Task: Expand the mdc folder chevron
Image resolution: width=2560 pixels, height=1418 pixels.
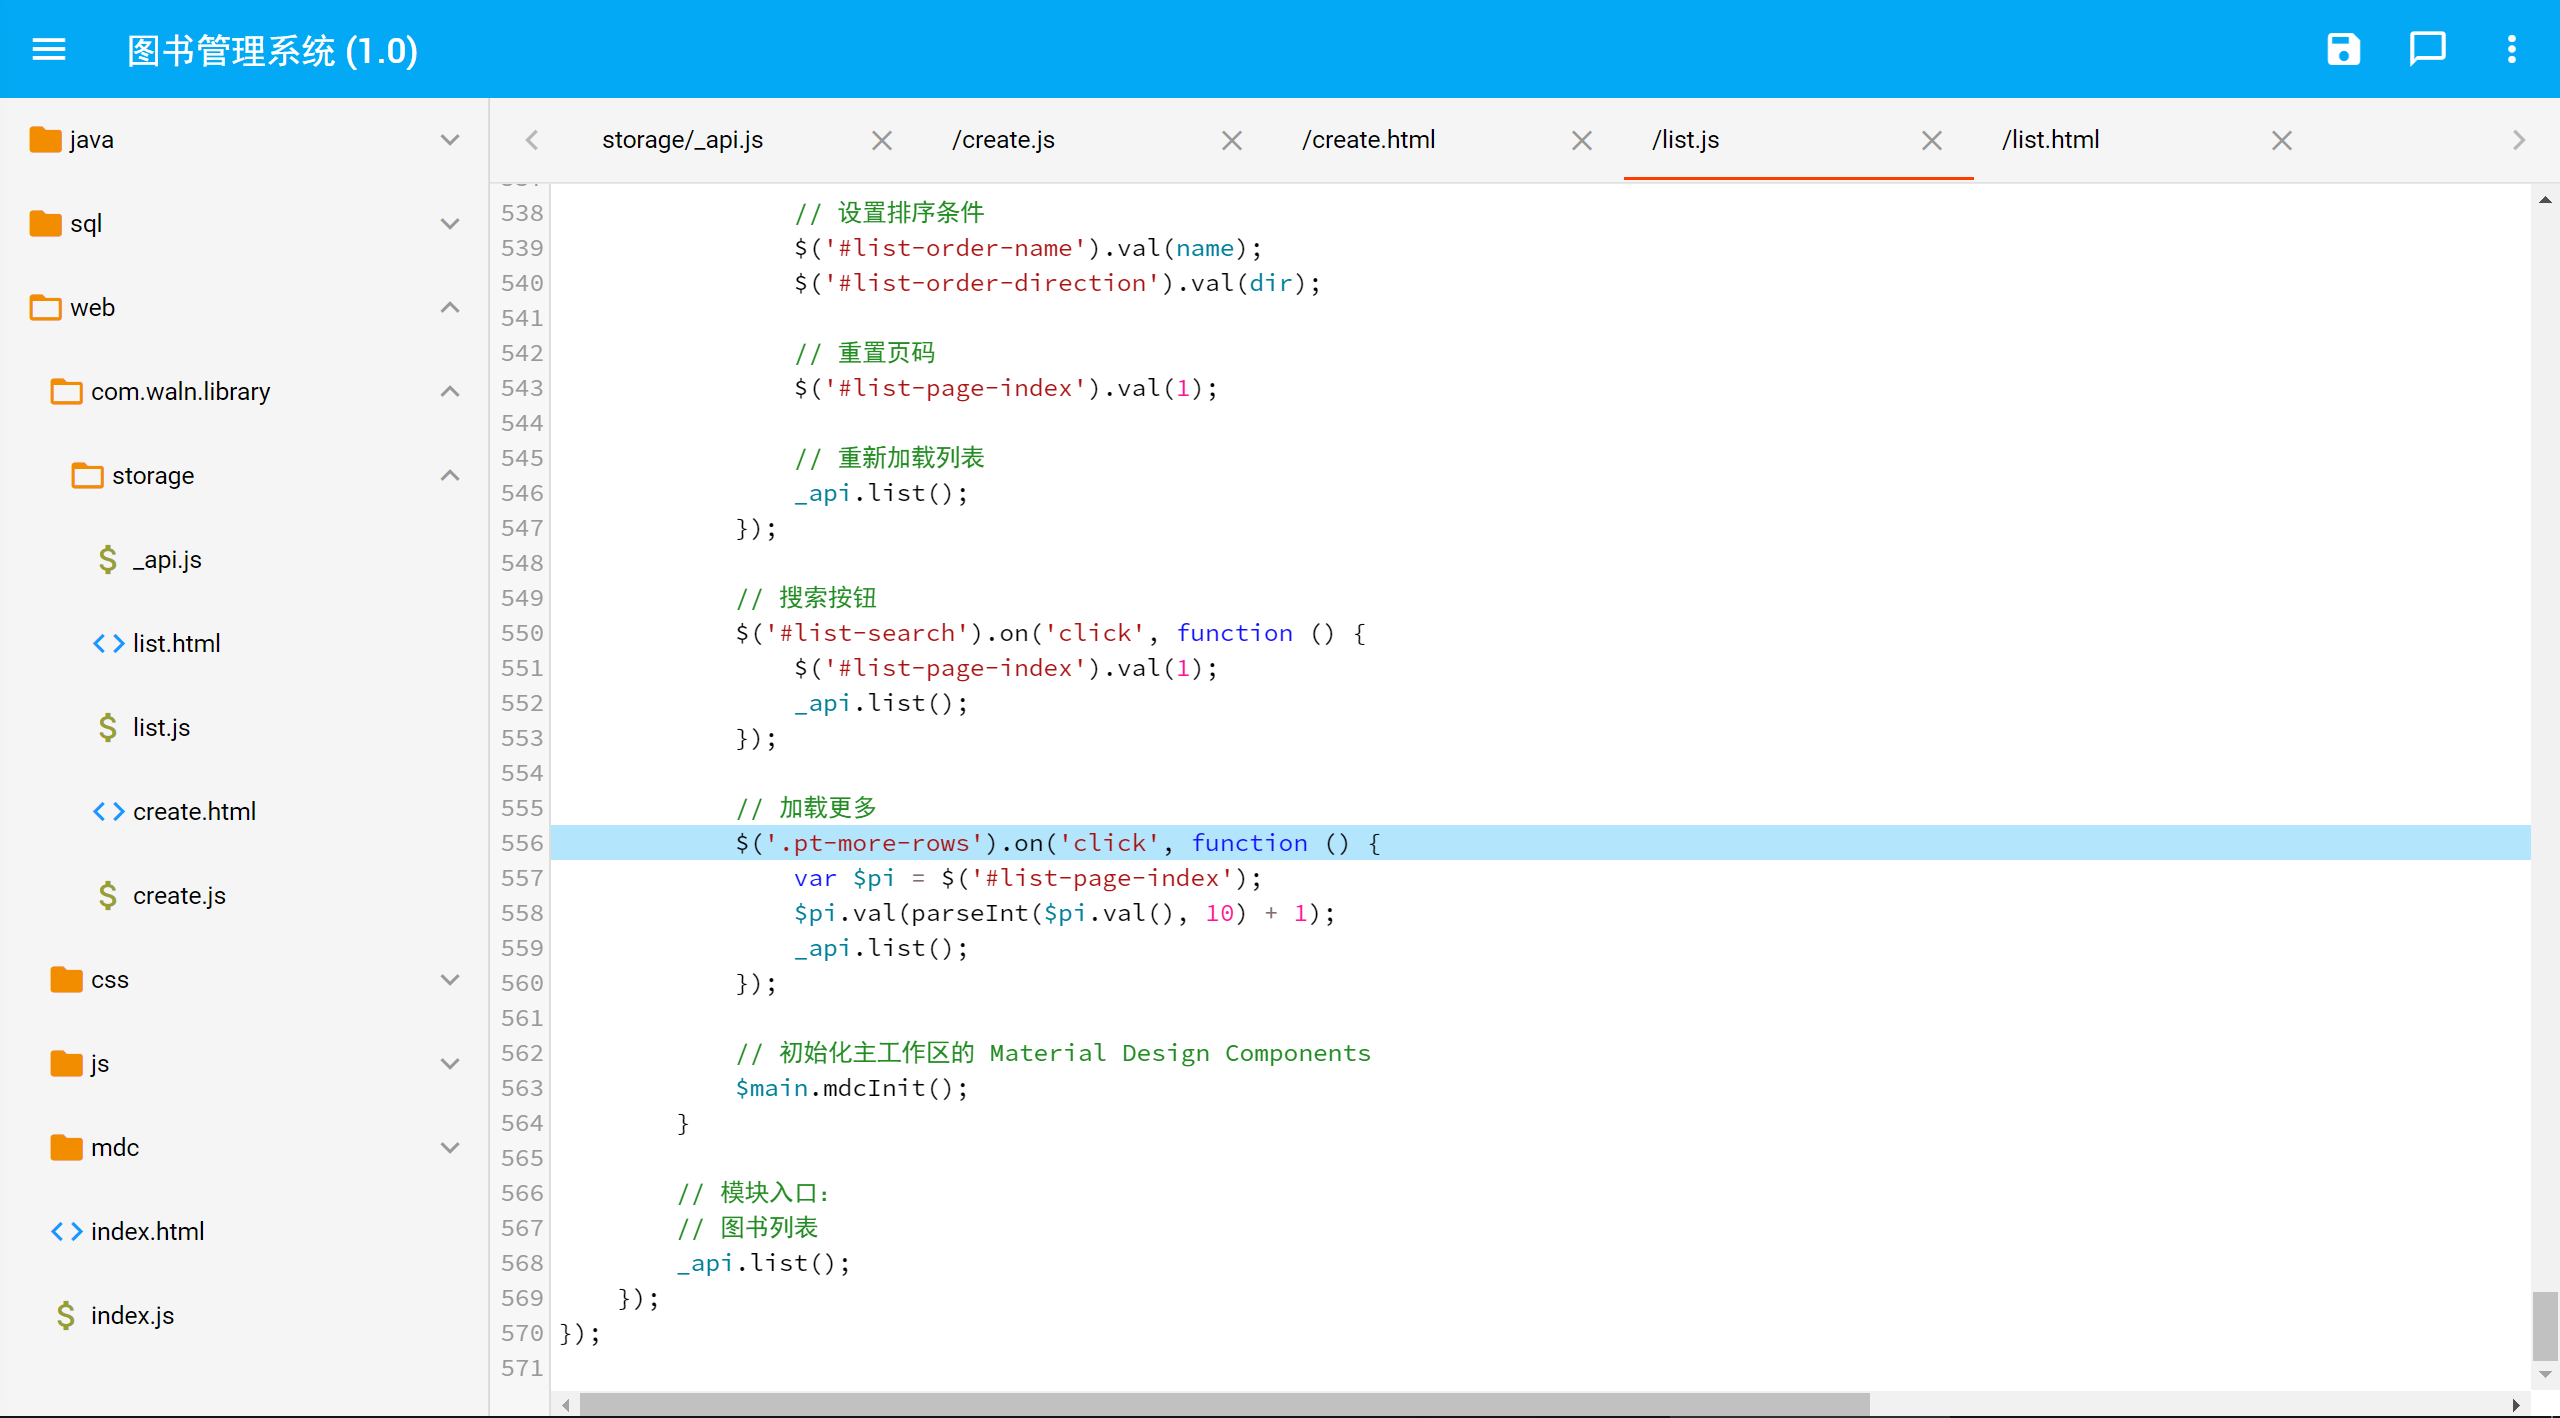Action: tap(450, 1148)
